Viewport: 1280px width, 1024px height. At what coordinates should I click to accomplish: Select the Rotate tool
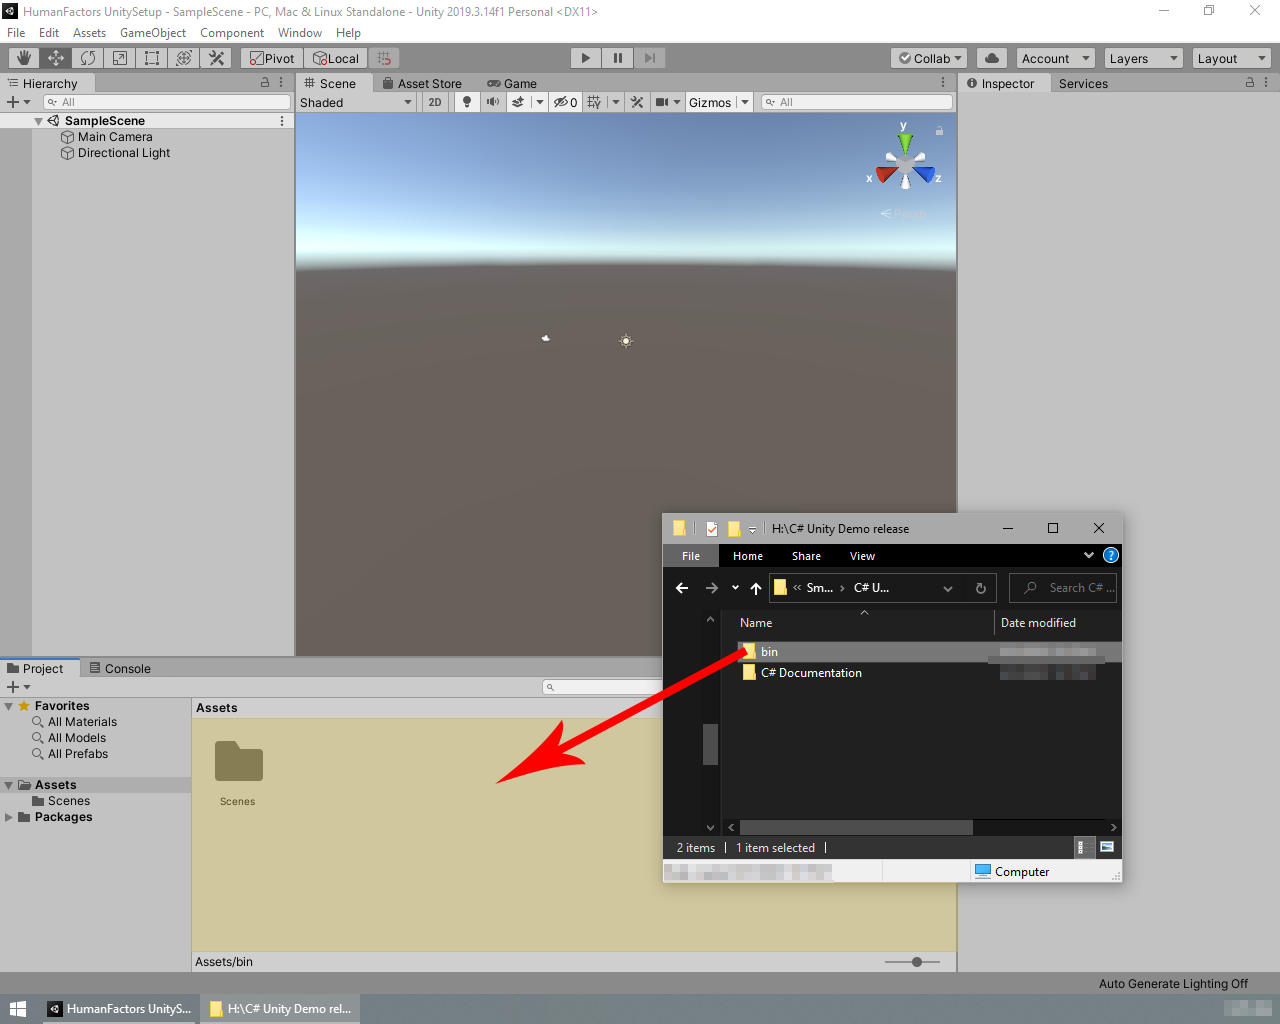[88, 58]
